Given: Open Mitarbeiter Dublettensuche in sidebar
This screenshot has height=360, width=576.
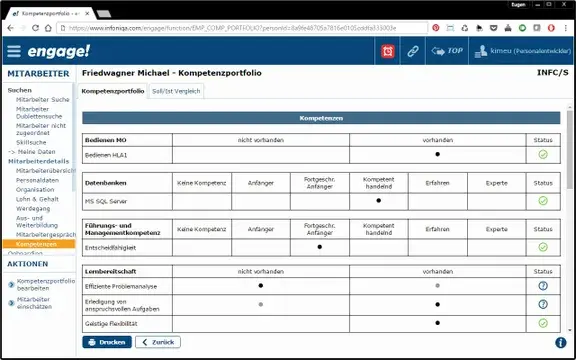Looking at the screenshot, I should point(39,113).
